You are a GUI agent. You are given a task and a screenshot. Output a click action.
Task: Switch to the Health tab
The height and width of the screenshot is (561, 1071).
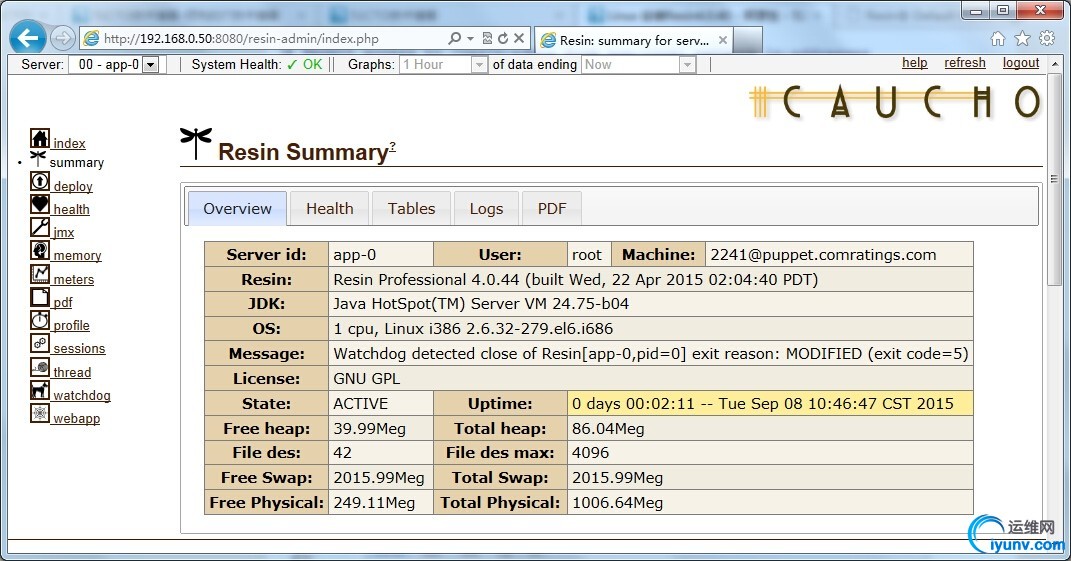[329, 208]
